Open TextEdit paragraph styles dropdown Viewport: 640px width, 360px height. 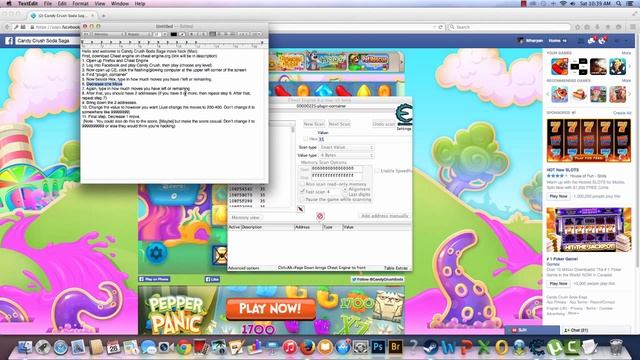point(86,34)
